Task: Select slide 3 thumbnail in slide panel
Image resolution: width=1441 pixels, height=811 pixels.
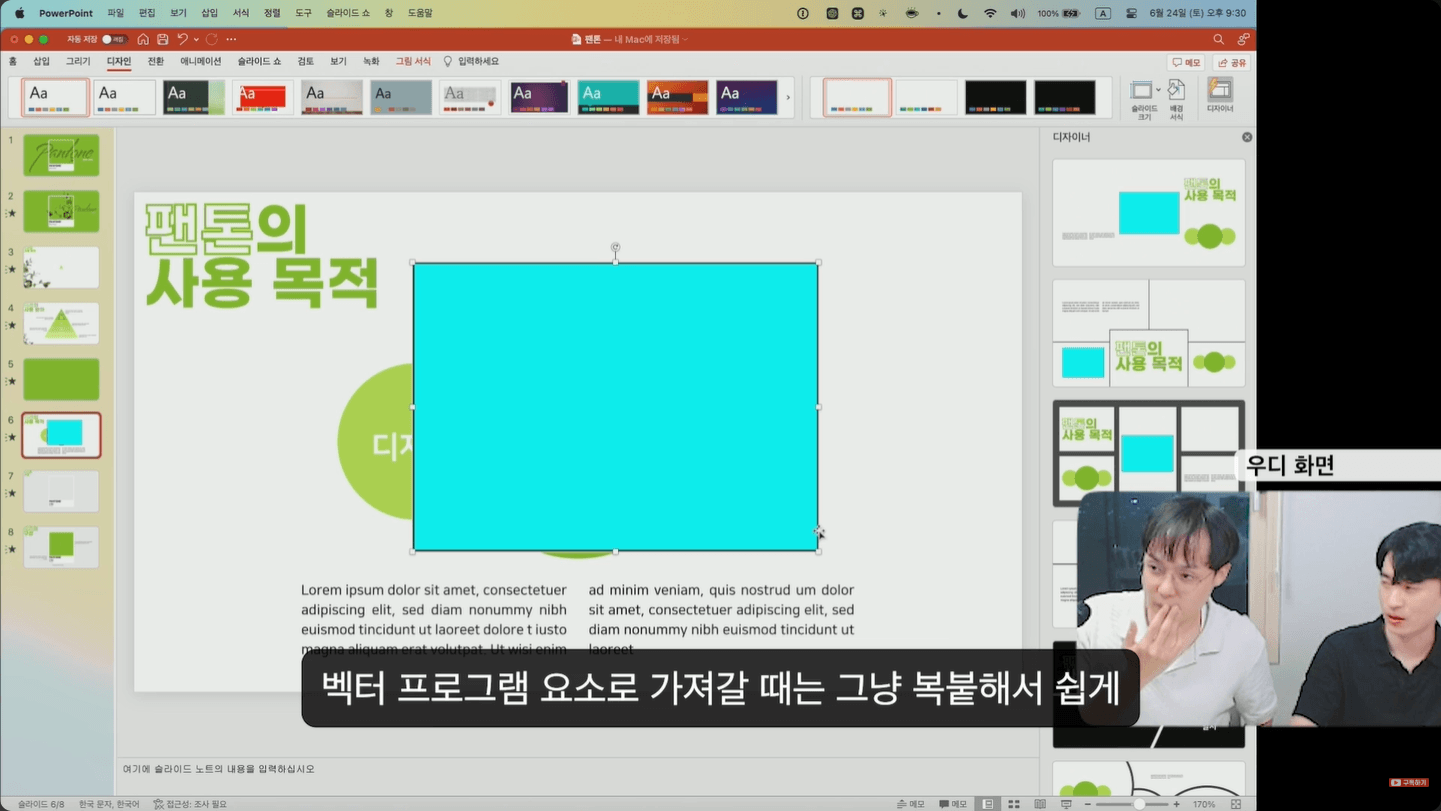Action: click(x=61, y=268)
